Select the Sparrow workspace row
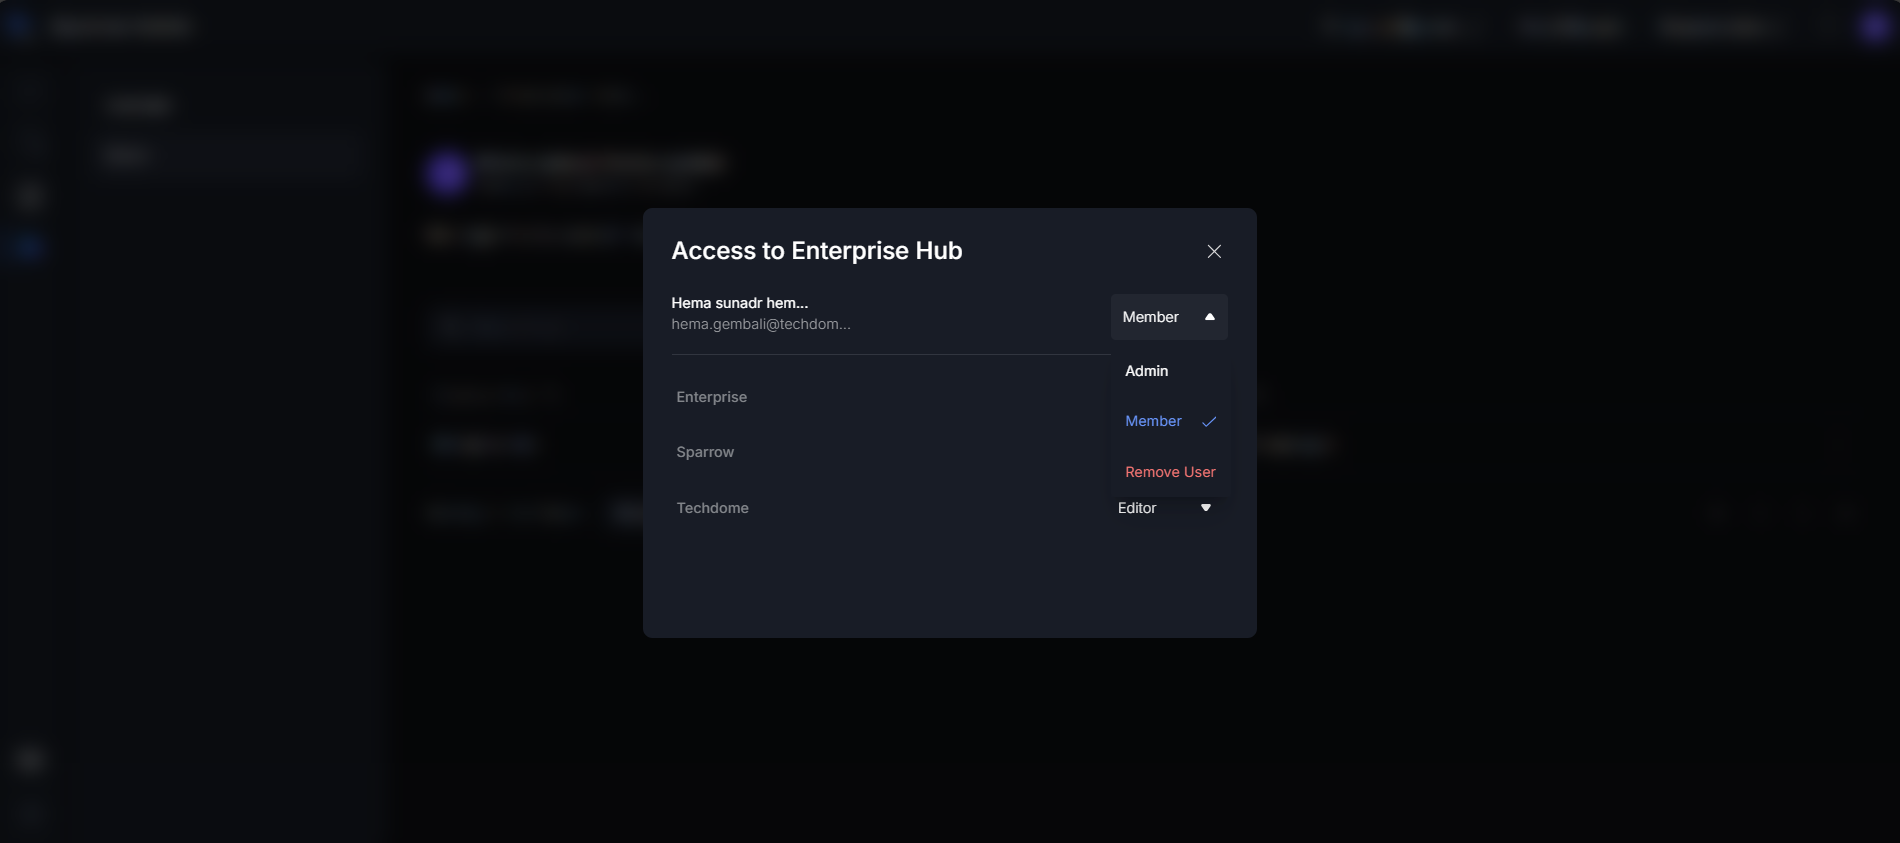 (705, 452)
